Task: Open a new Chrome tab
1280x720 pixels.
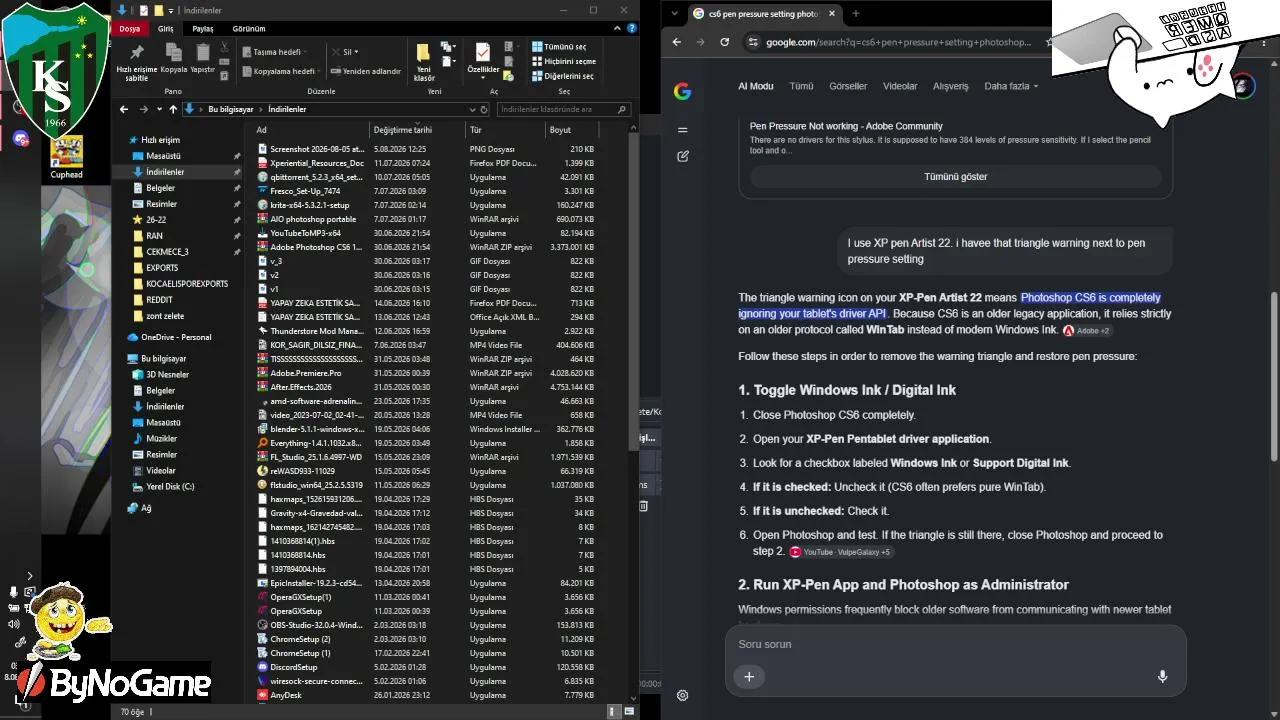Action: click(855, 14)
